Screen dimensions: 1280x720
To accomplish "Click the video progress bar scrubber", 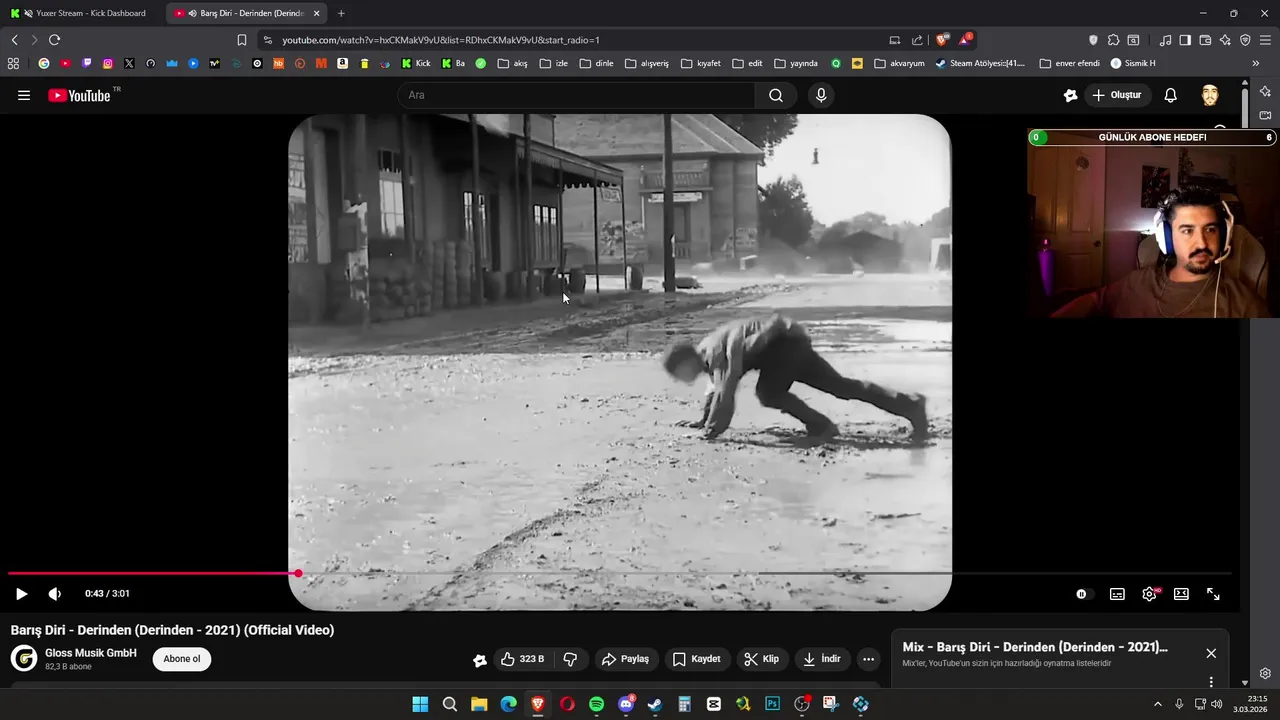I will click(298, 573).
